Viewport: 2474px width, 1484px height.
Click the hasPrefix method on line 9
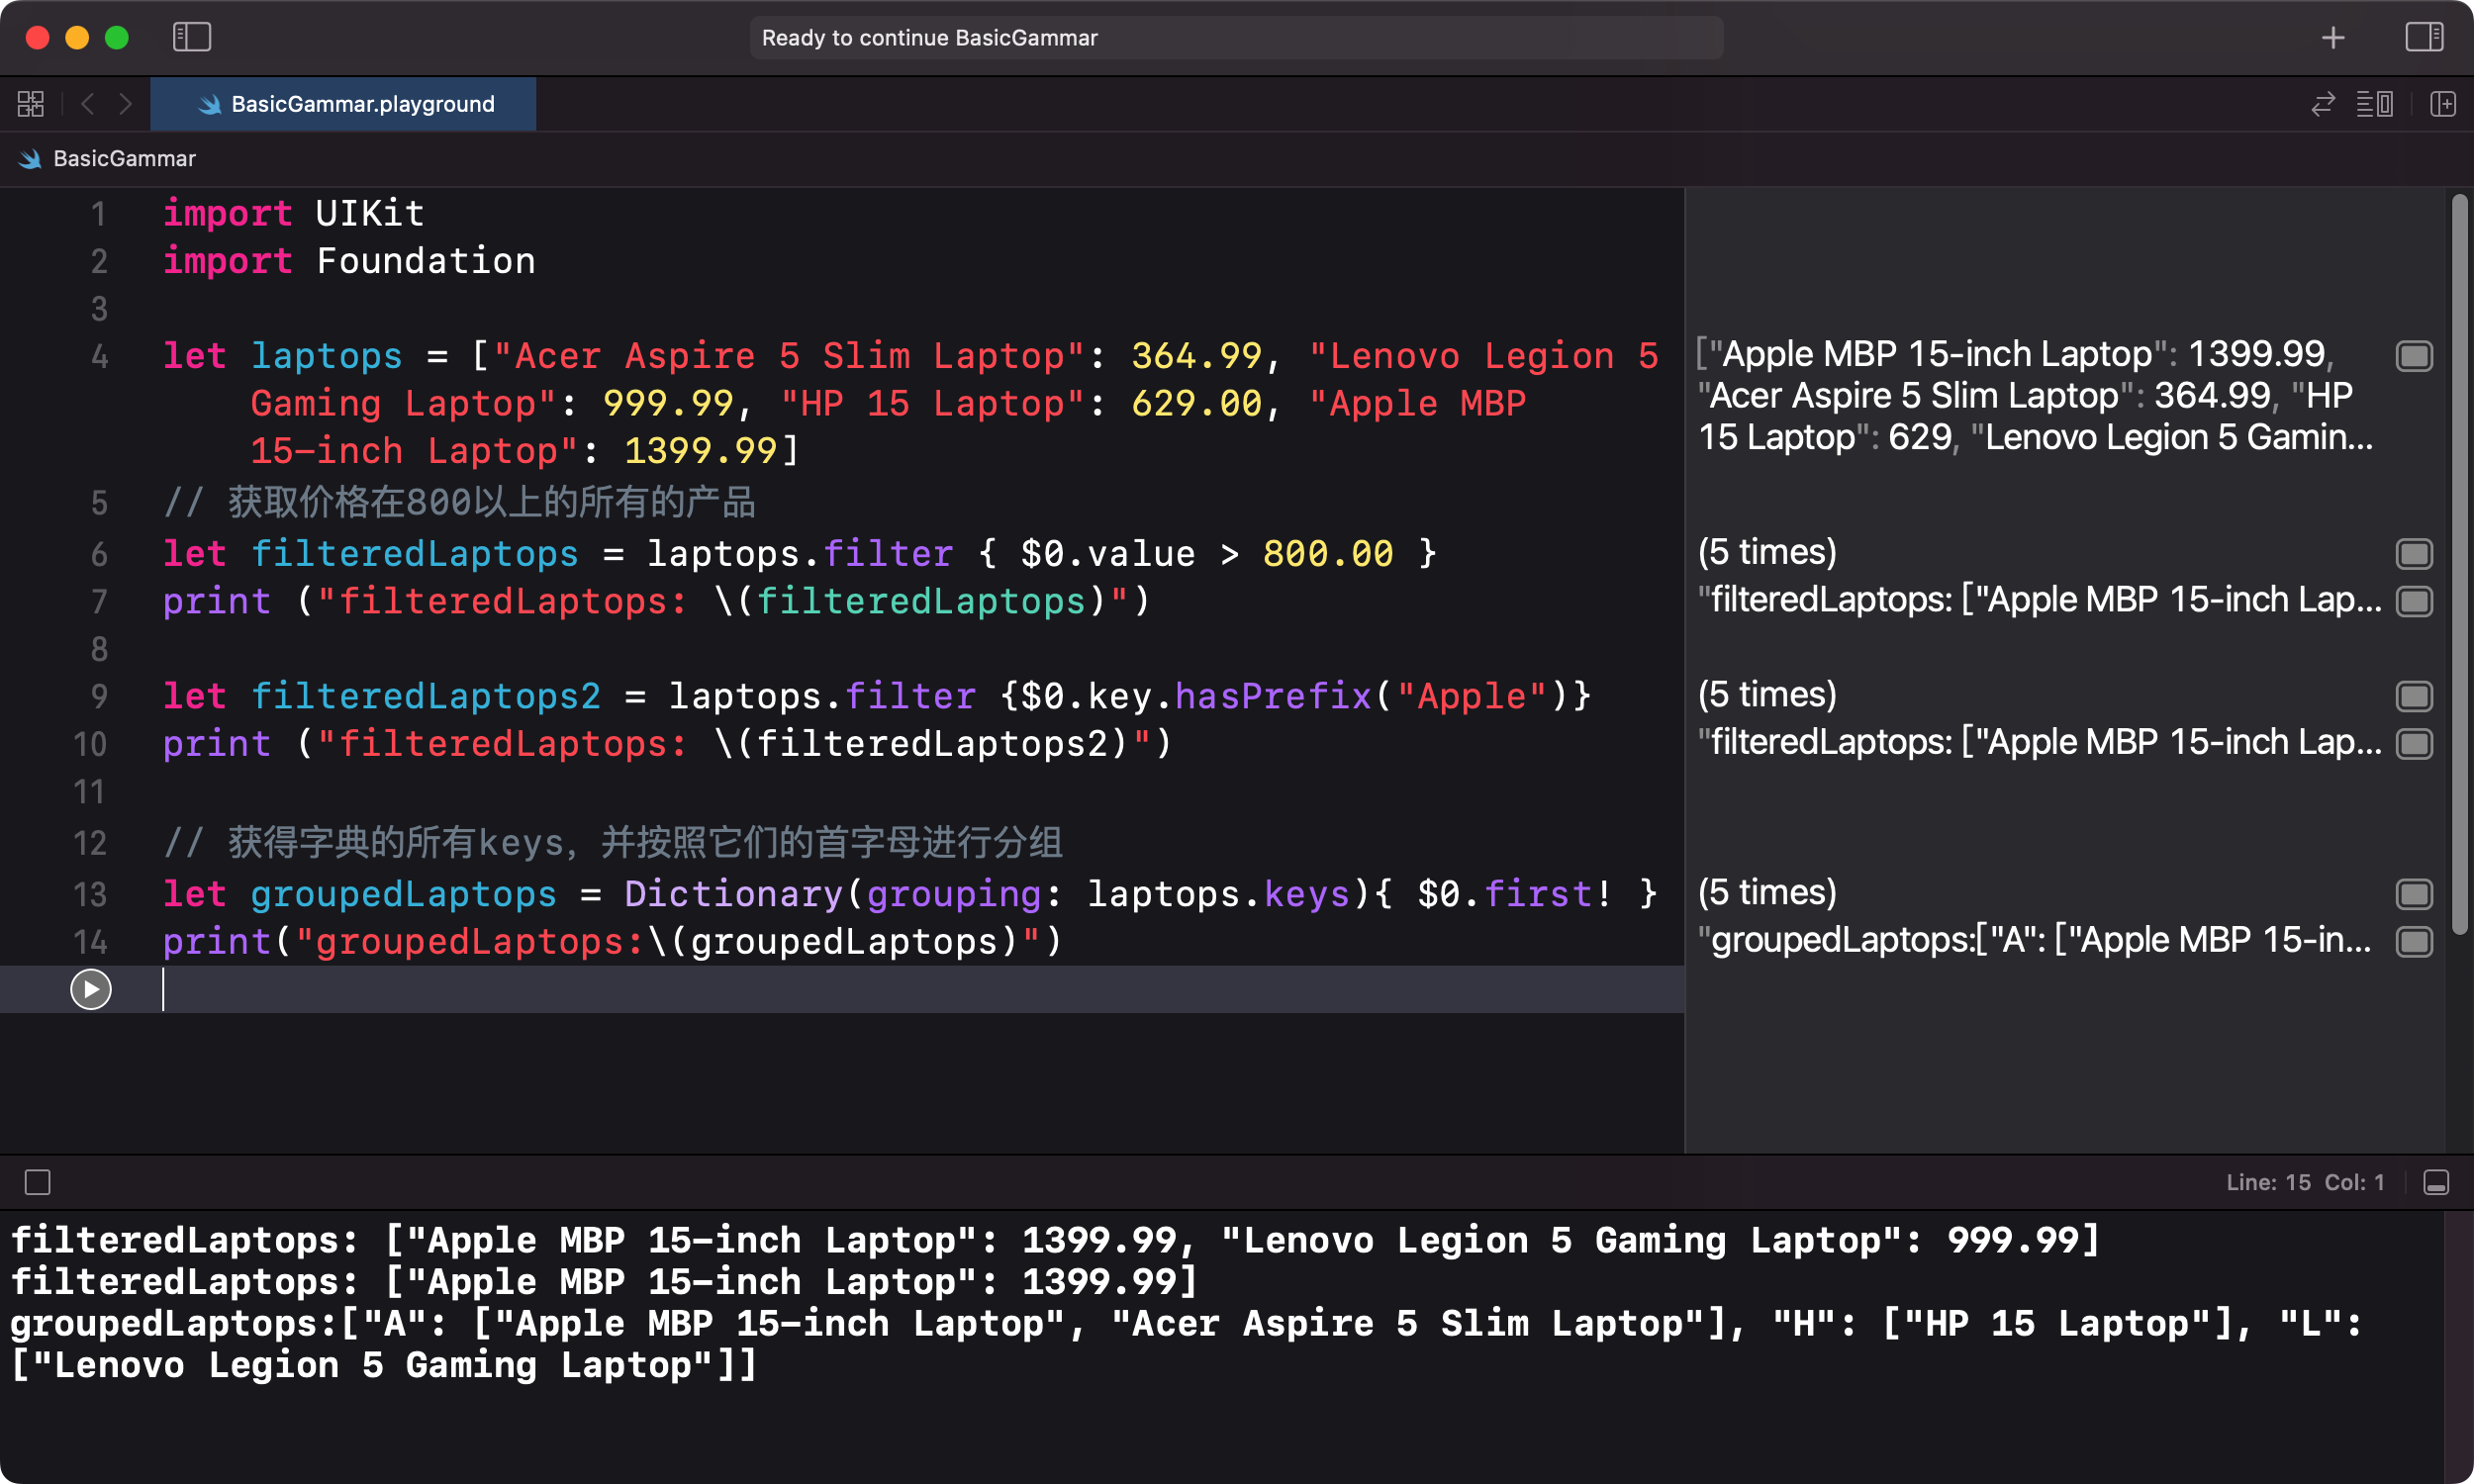pos(1273,696)
